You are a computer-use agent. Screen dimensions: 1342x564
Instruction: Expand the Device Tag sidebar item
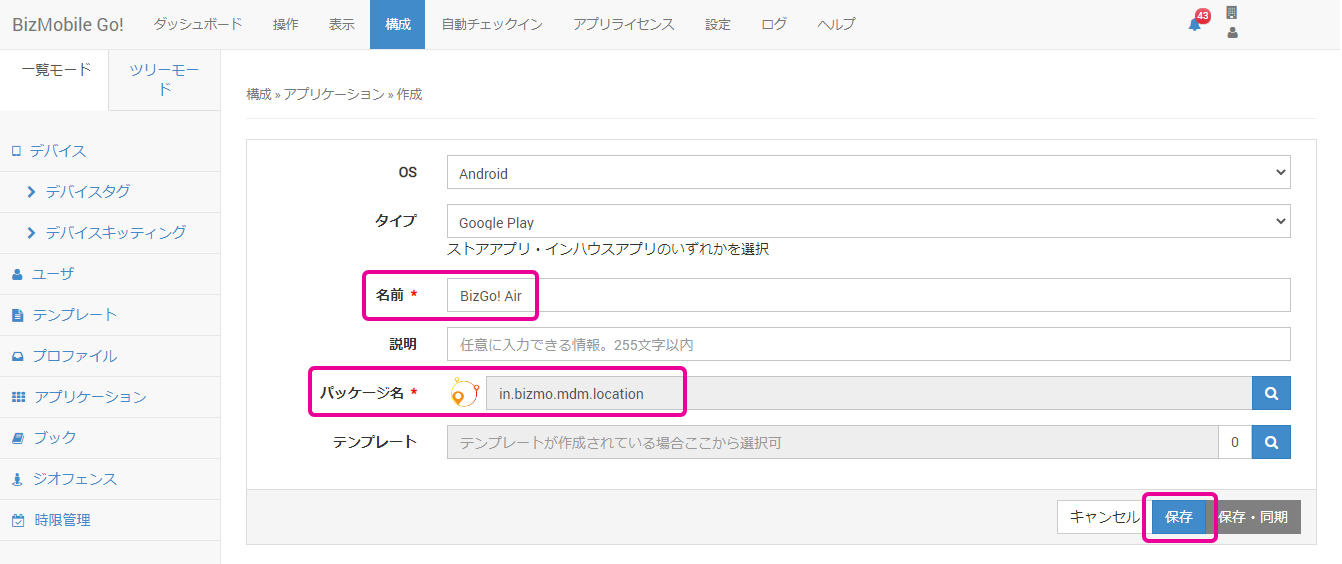87,191
